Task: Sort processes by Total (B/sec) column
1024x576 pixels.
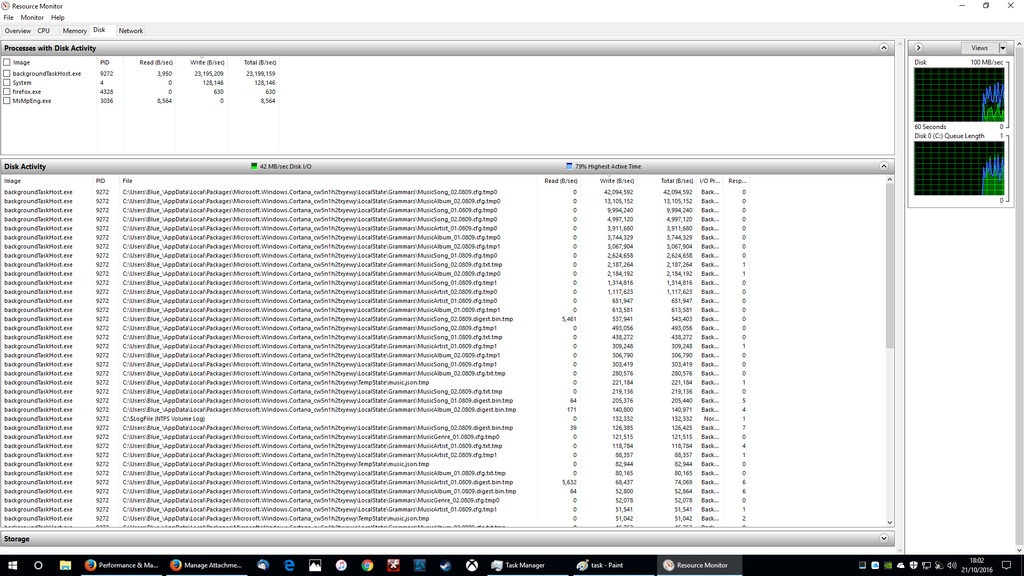Action: 253,63
